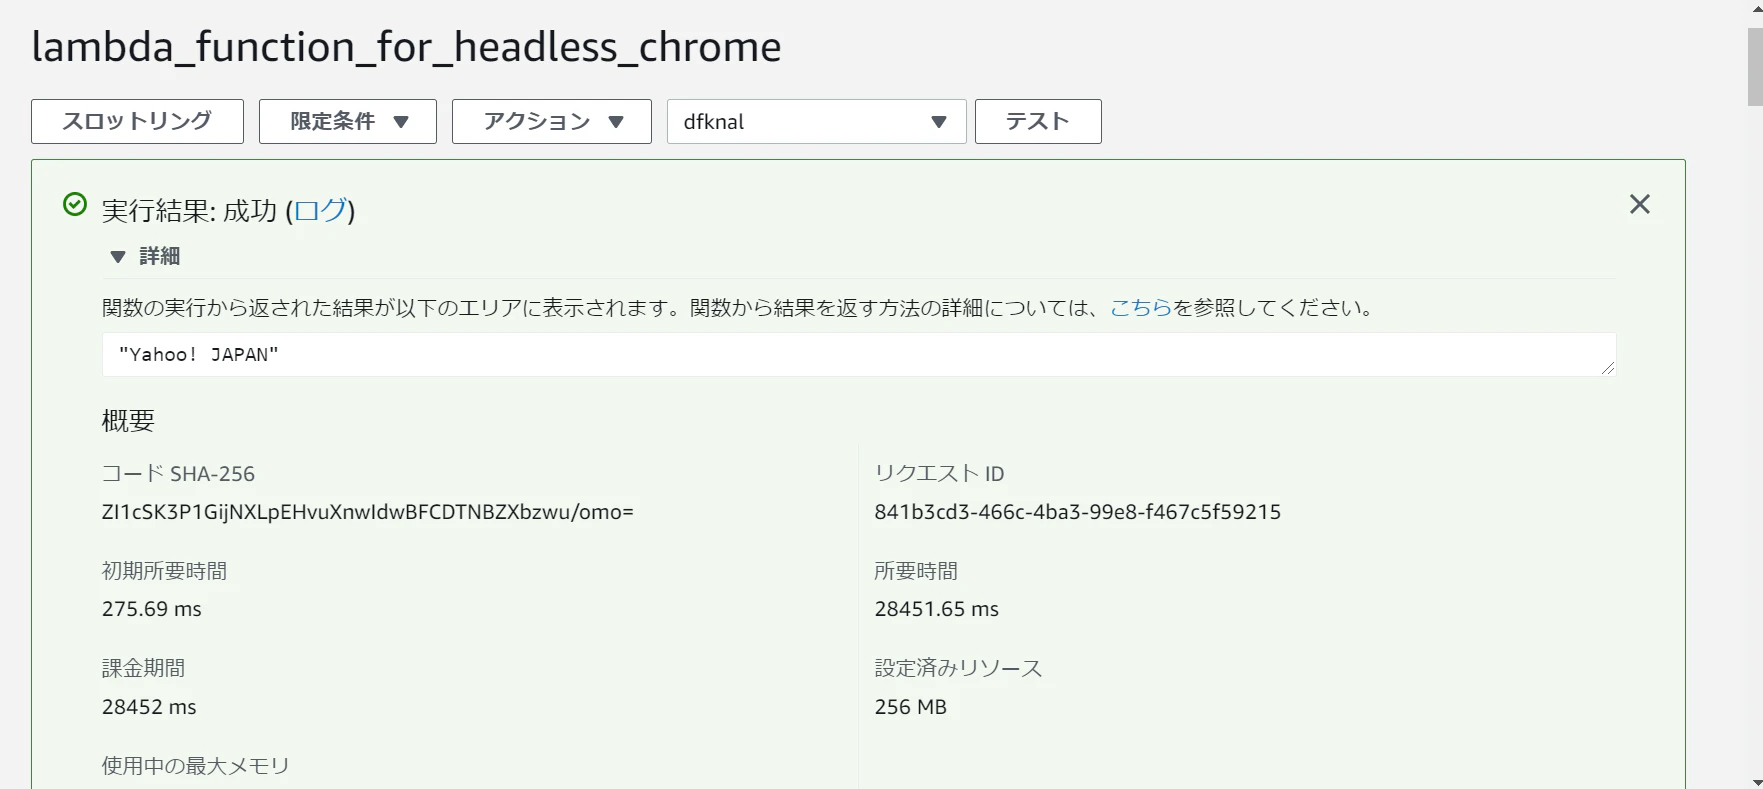1763x789 pixels.
Task: Click the resize handle of the result box
Action: coord(1608,368)
